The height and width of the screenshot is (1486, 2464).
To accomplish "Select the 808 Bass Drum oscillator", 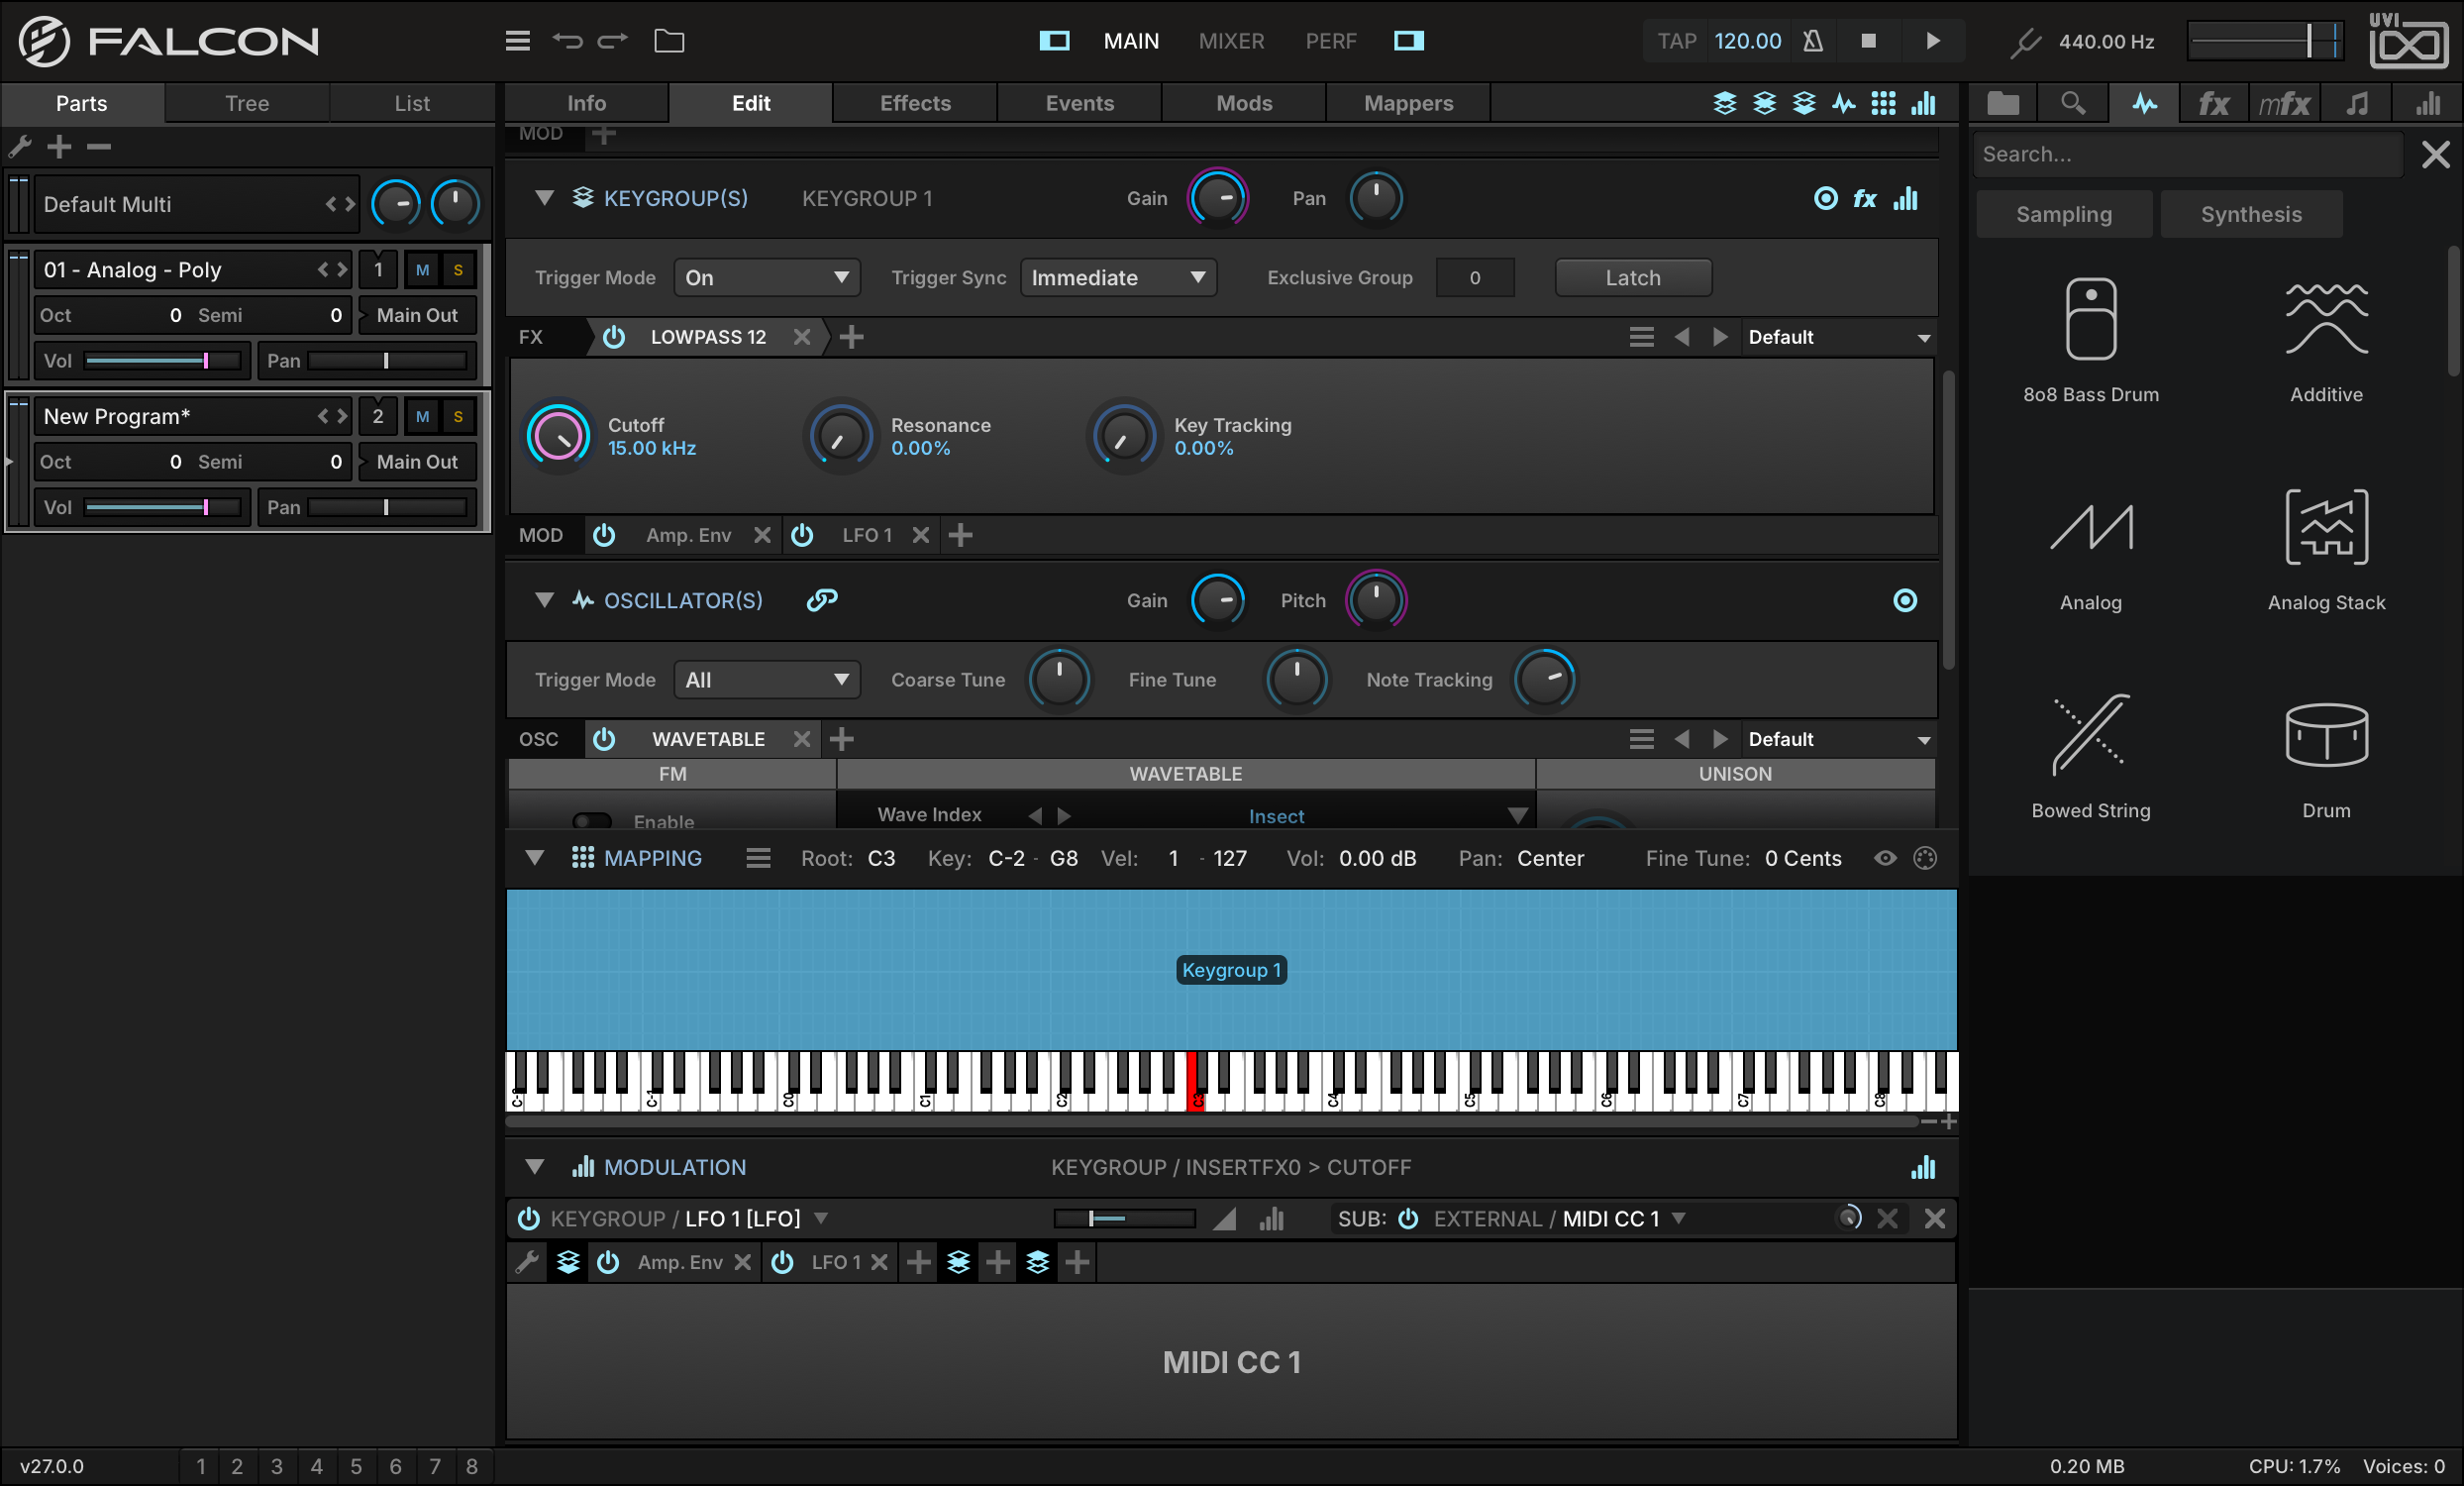I will point(2091,340).
